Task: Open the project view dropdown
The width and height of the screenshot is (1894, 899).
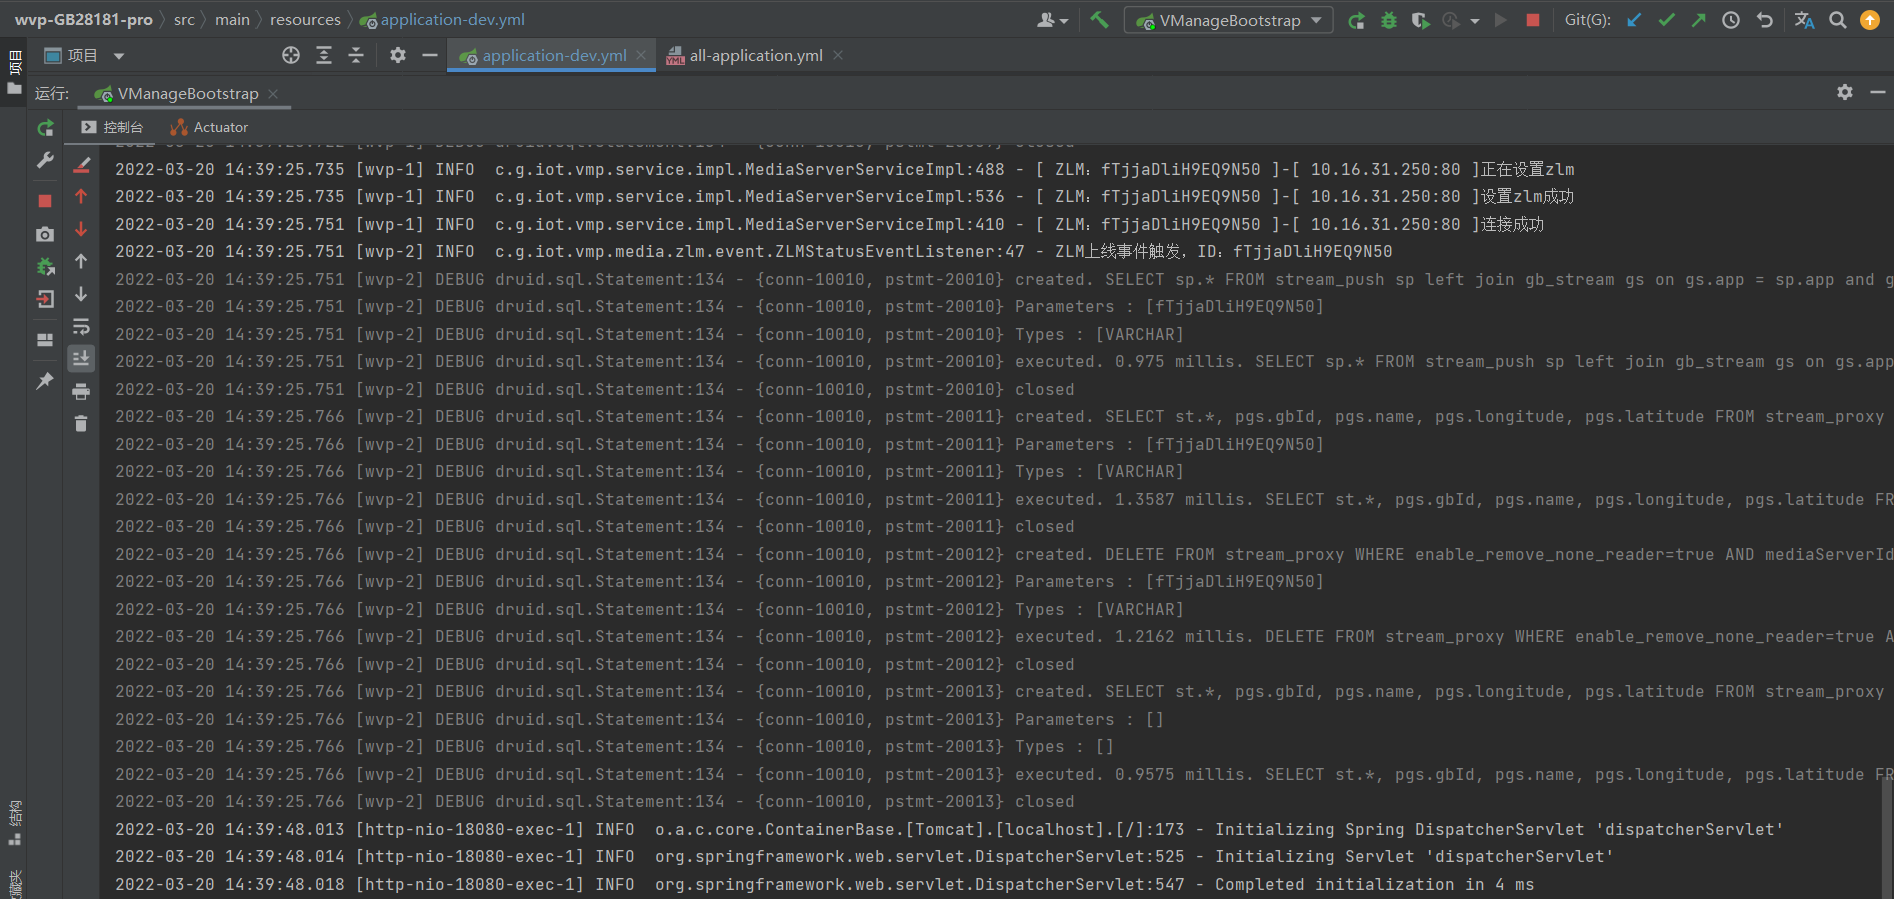Action: tap(85, 55)
